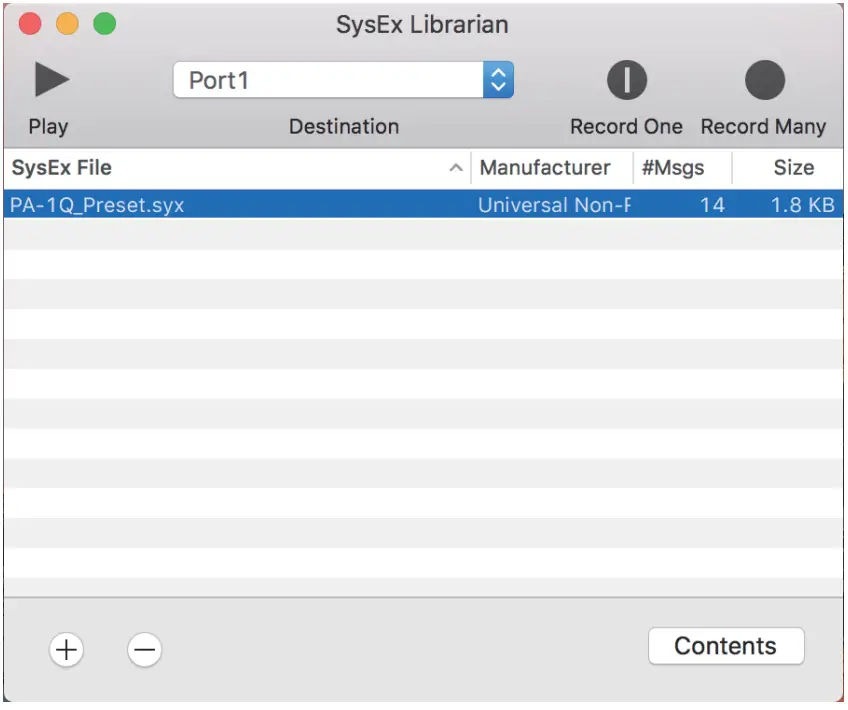Add a SysEx file with plus button
The width and height of the screenshot is (848, 710).
[66, 650]
